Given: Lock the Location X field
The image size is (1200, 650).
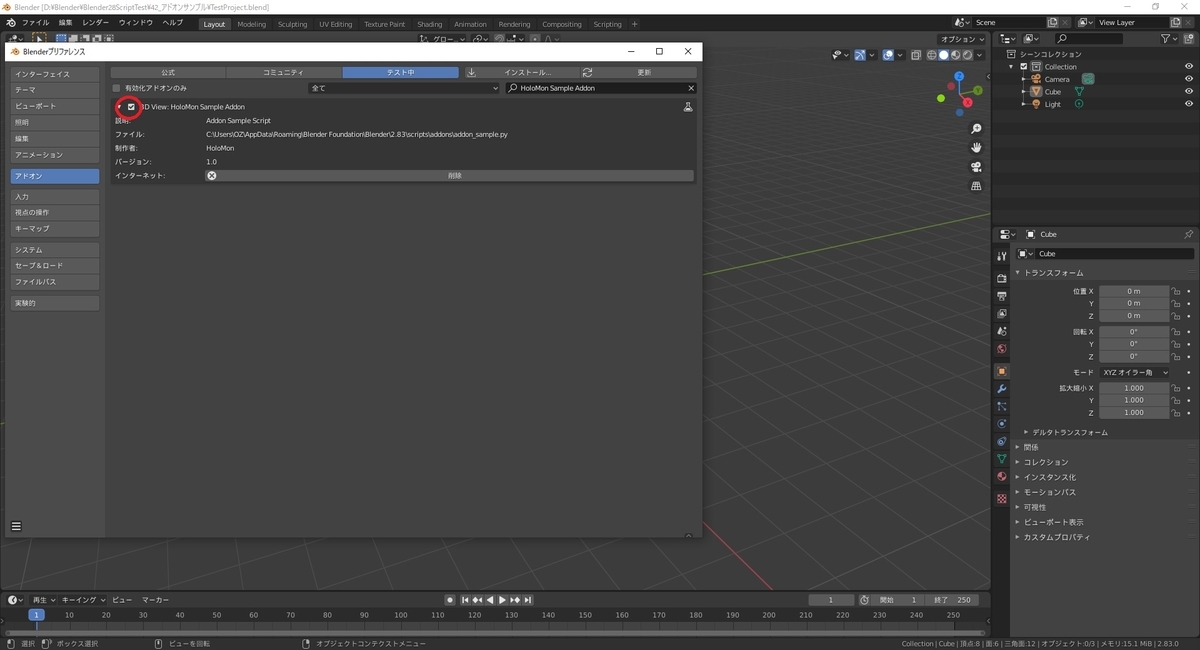Looking at the screenshot, I should click(1176, 291).
